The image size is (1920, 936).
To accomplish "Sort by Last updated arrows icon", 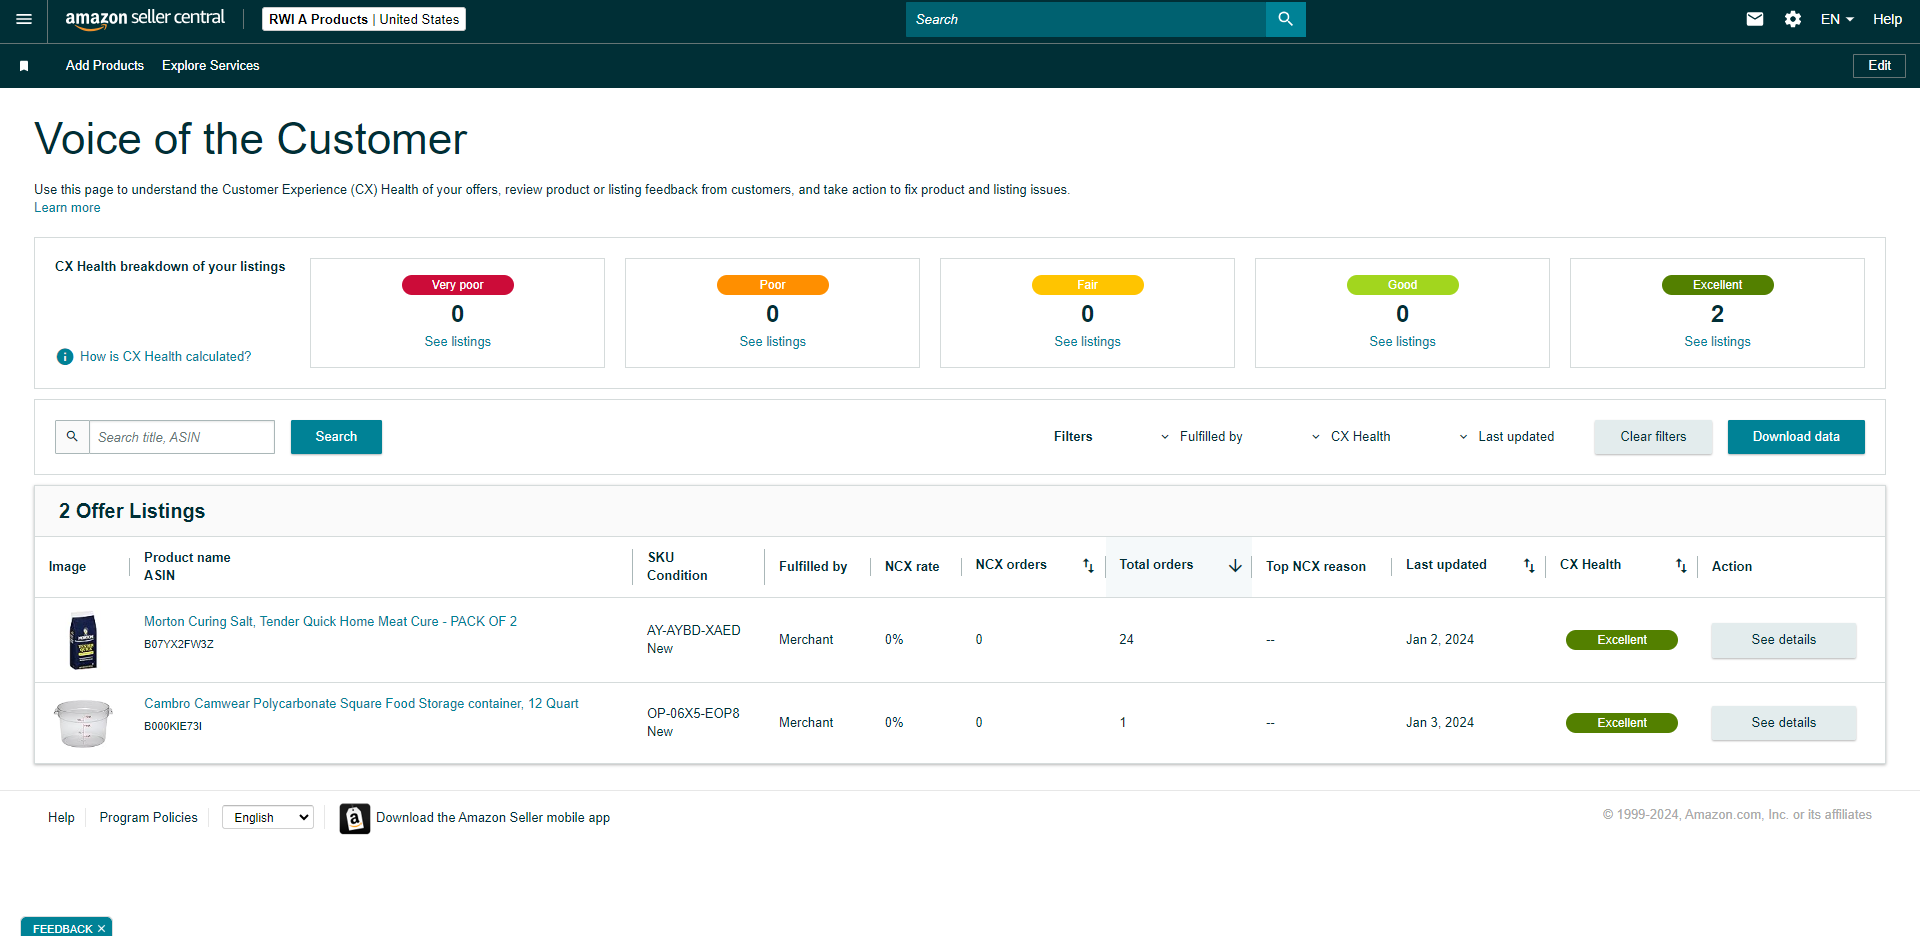I will click(1529, 566).
